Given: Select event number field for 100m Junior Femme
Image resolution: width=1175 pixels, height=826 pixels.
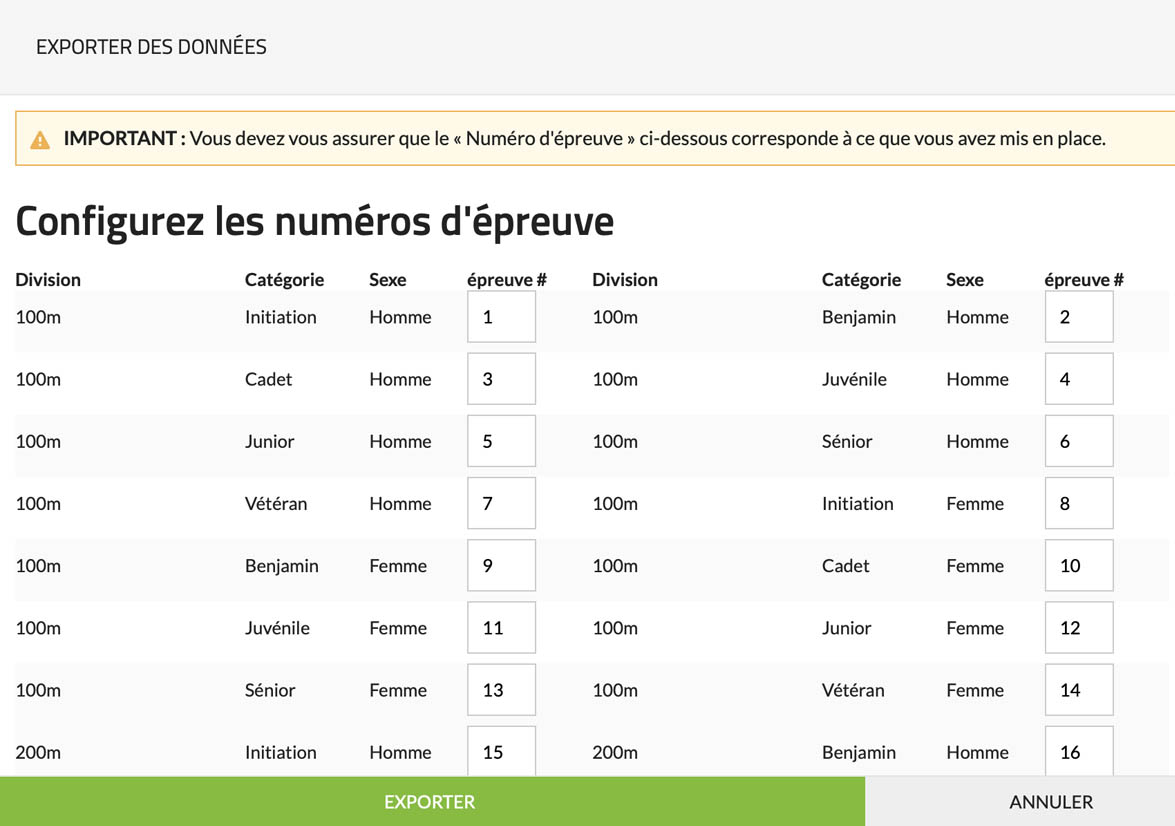Looking at the screenshot, I should [x=1078, y=628].
